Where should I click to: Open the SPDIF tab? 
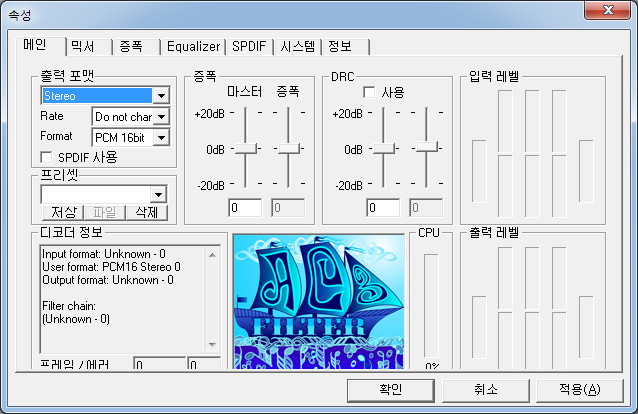[x=249, y=47]
